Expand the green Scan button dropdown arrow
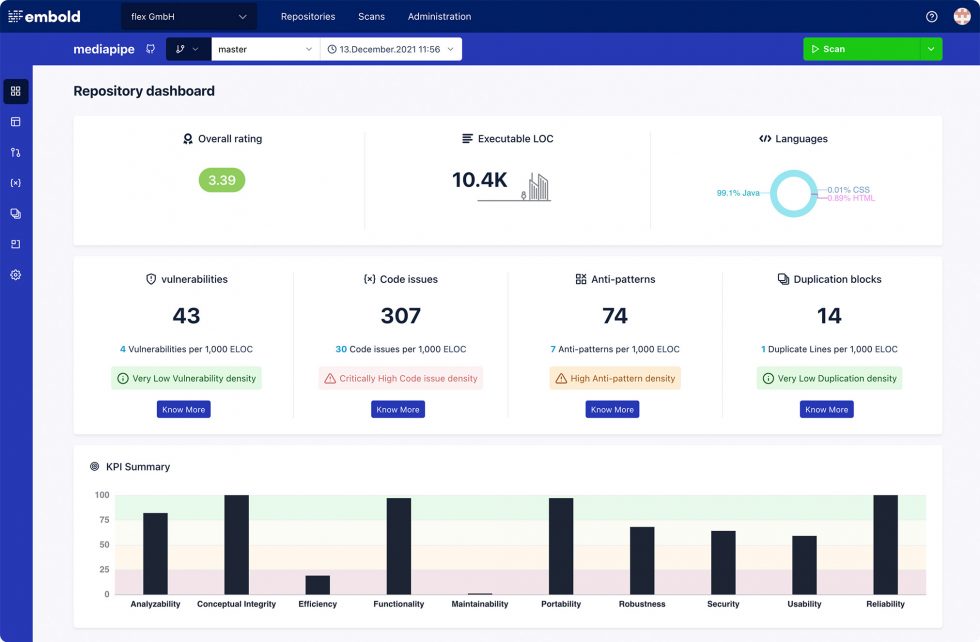980x642 pixels. [x=933, y=48]
